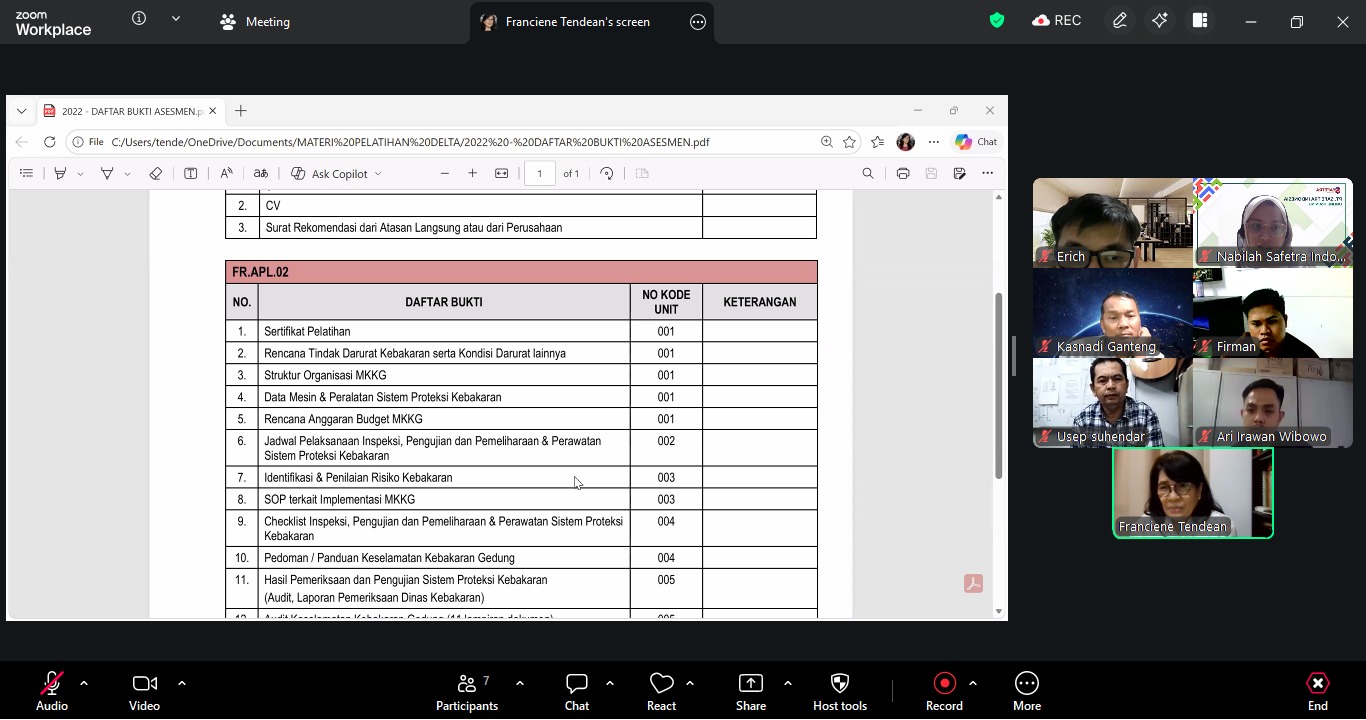Open the table of contents in the PDF viewer

[27, 173]
